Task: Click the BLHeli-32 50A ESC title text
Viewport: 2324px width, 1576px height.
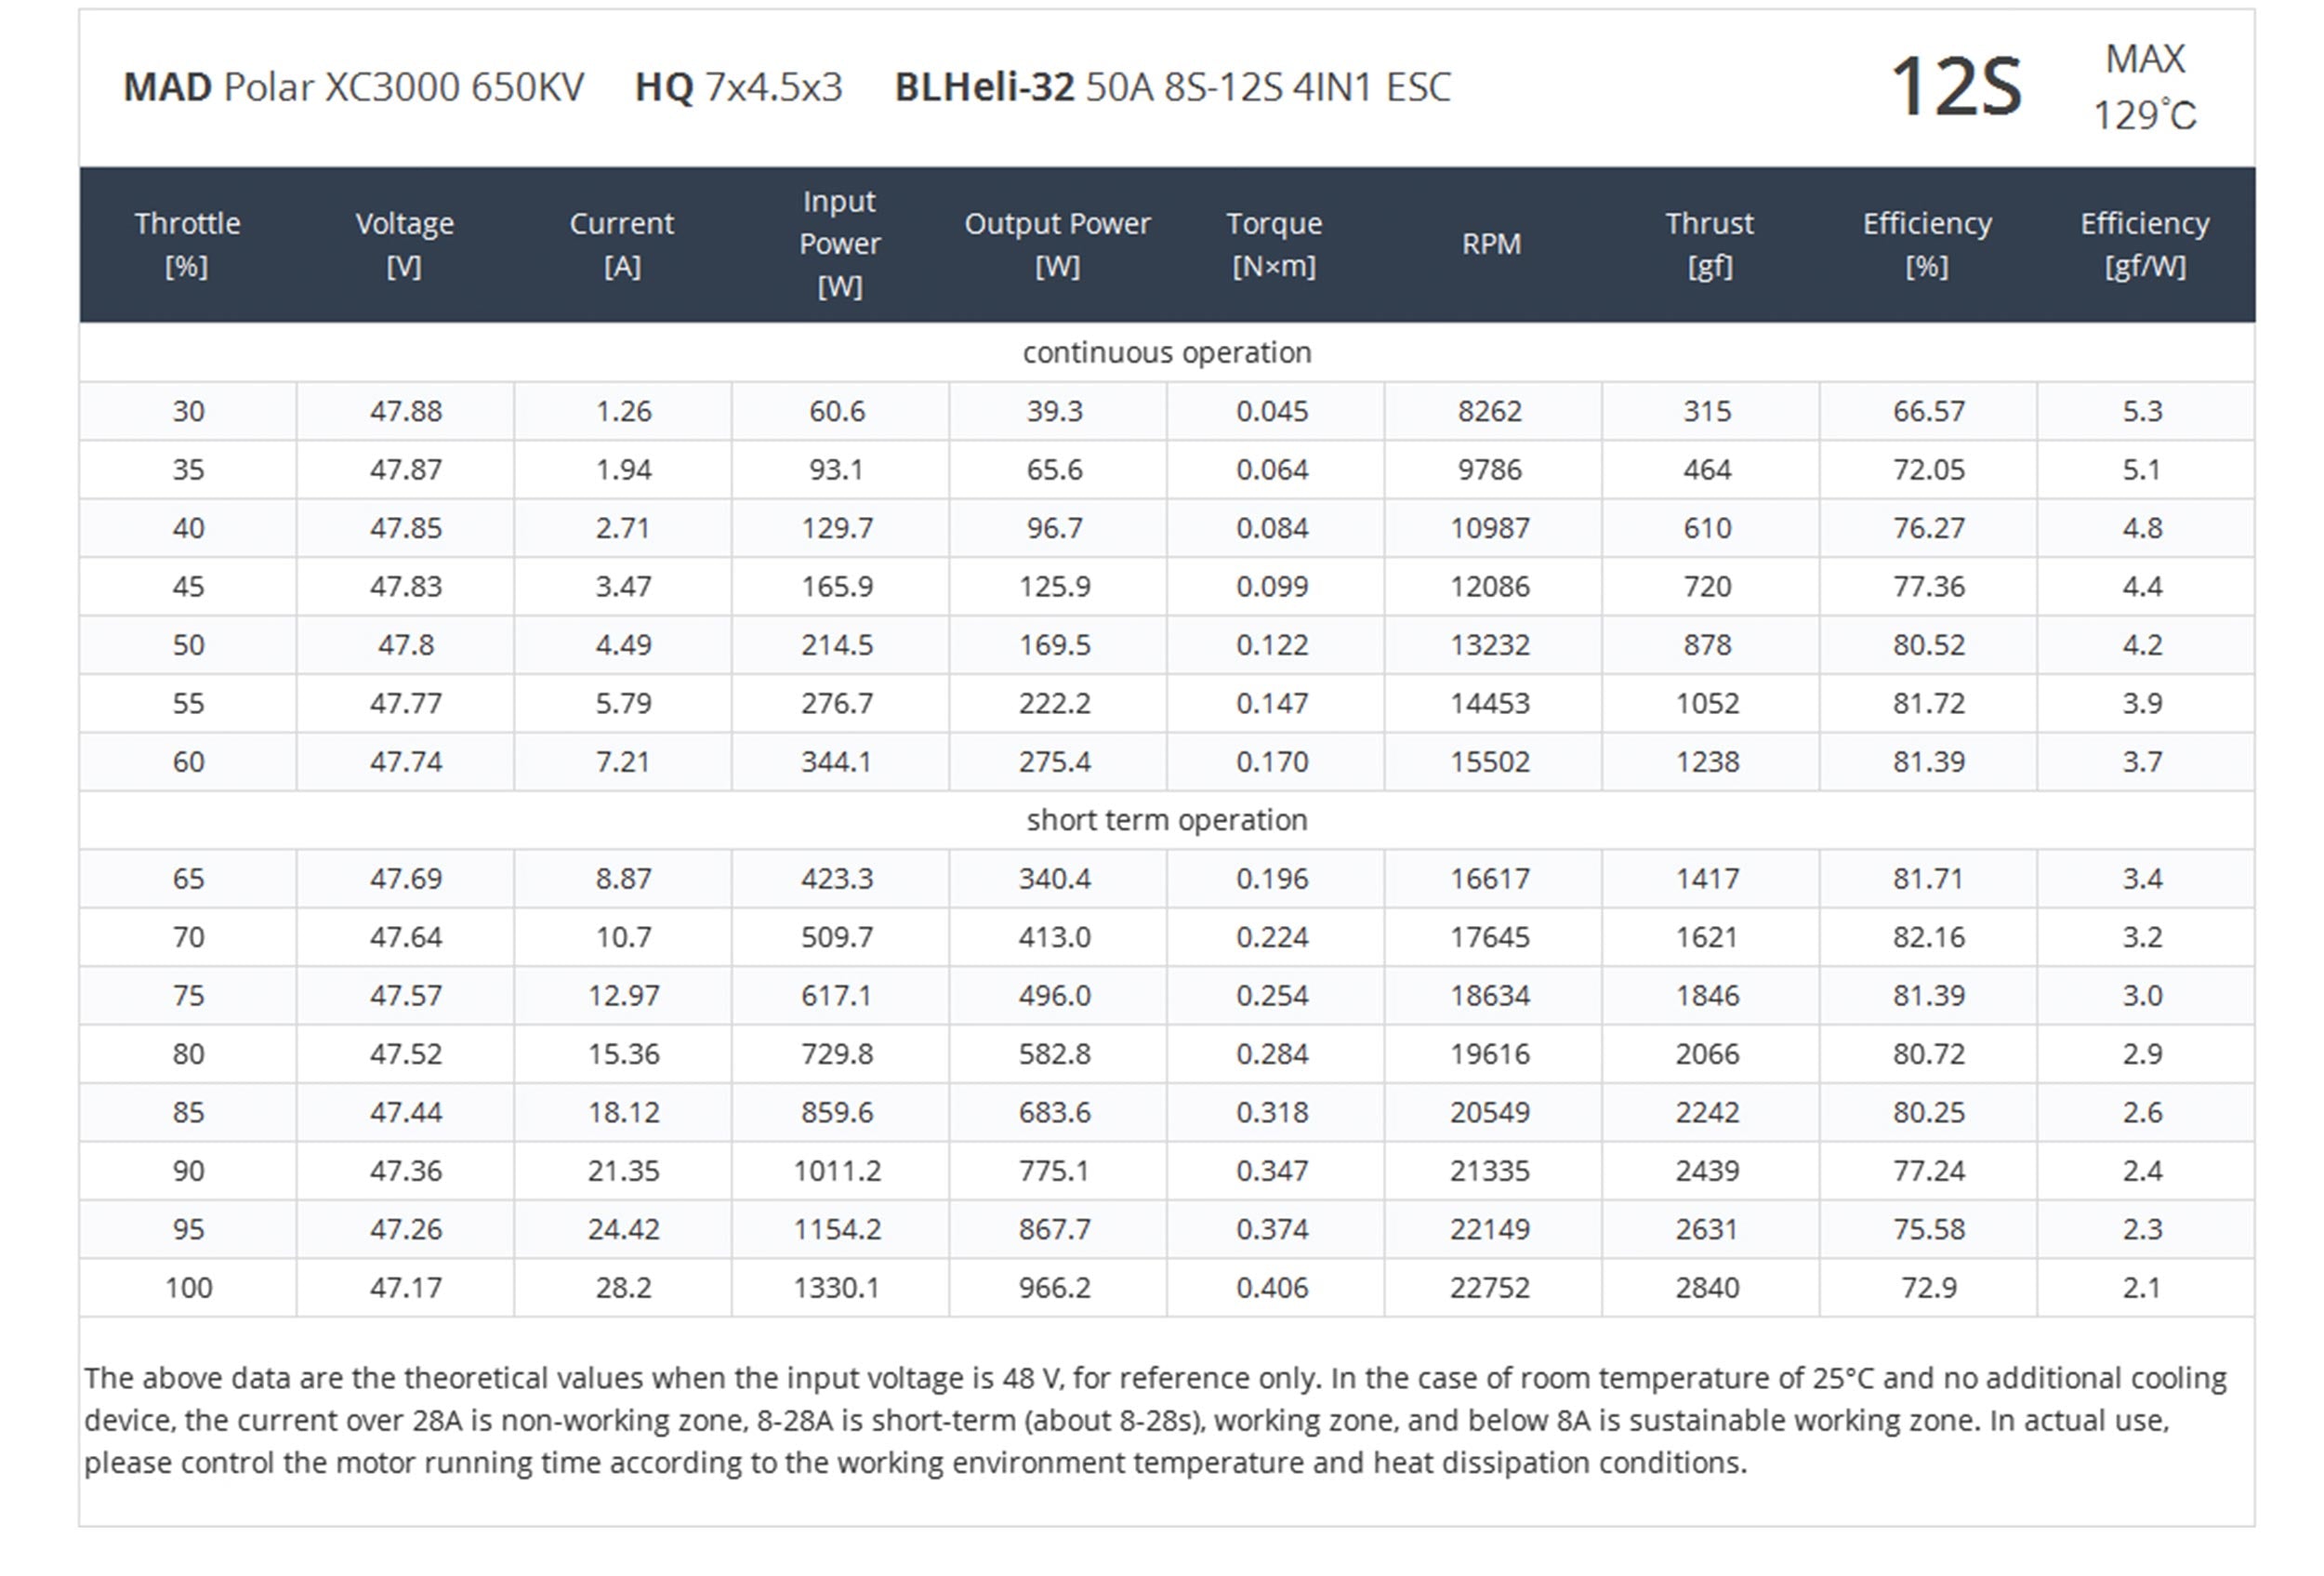Action: point(1172,87)
